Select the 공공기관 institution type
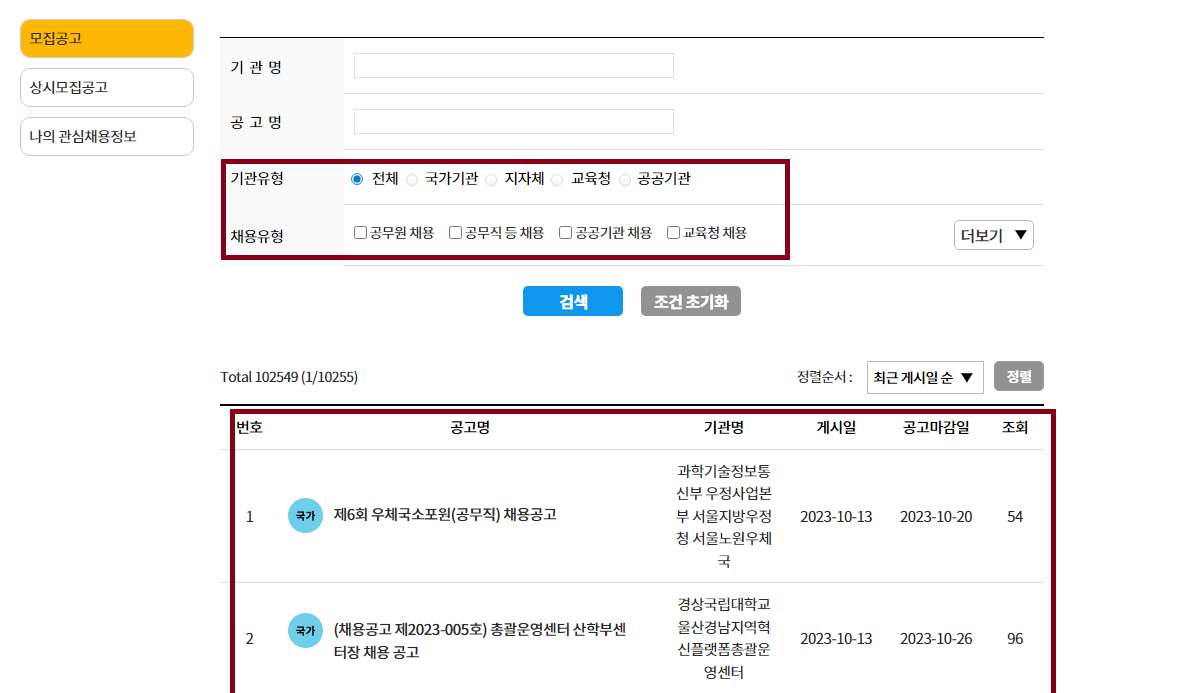This screenshot has width=1180, height=693. [x=625, y=179]
